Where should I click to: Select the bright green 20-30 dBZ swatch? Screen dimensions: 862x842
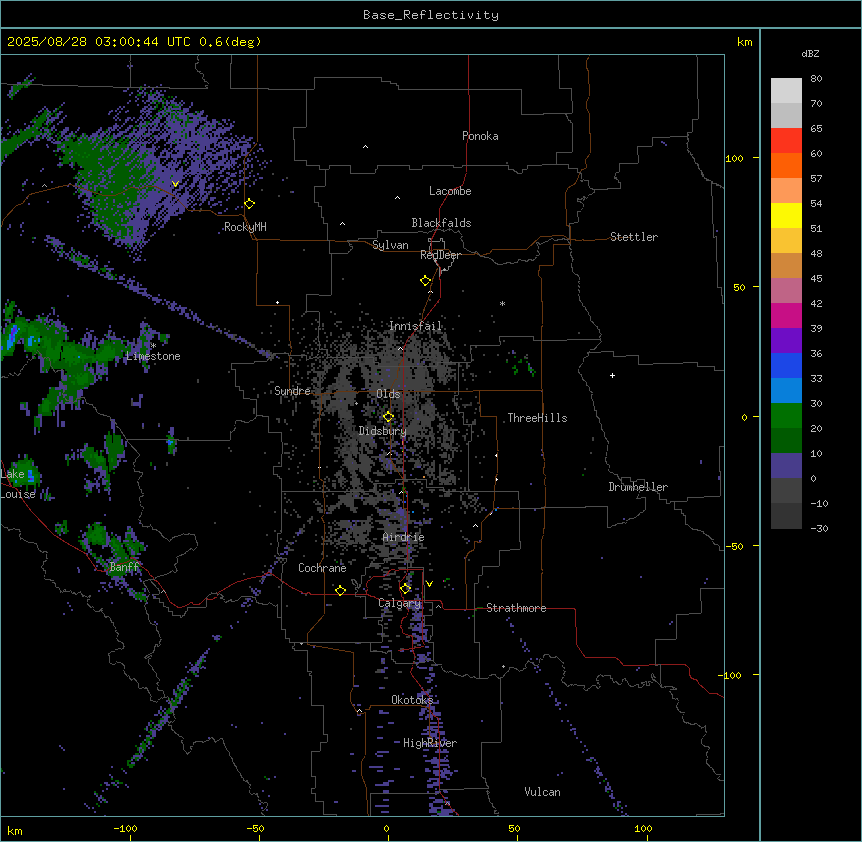tap(786, 416)
